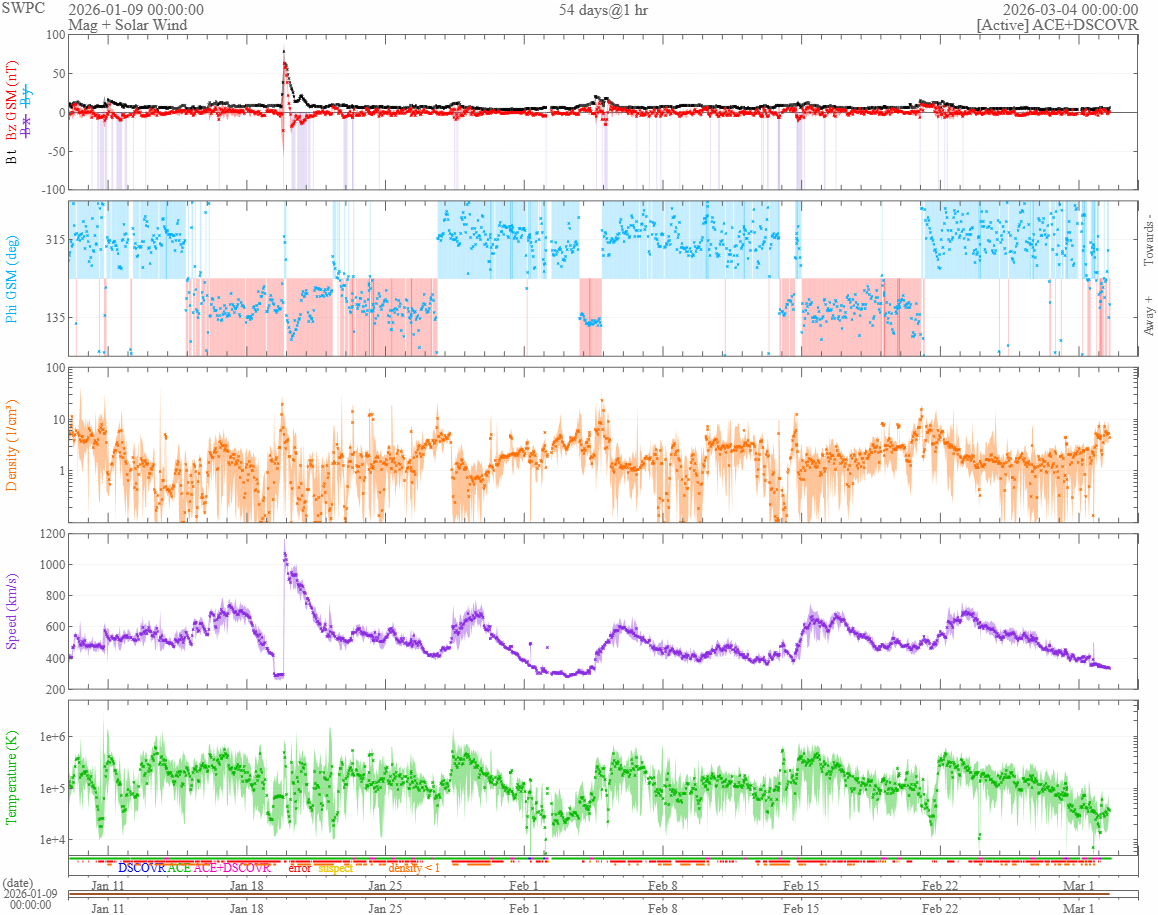Select the '54 days@1 hr' time span label

pyautogui.click(x=603, y=10)
